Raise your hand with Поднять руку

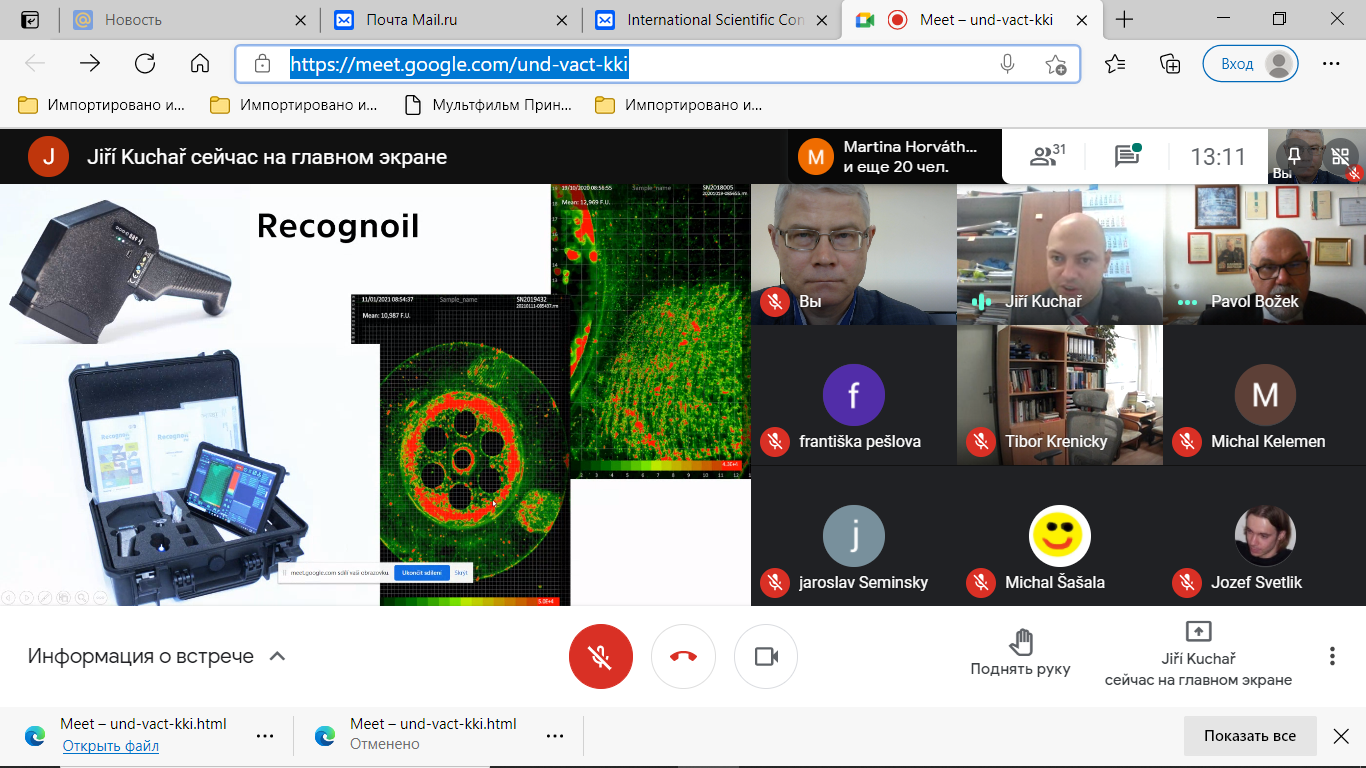tap(1020, 653)
